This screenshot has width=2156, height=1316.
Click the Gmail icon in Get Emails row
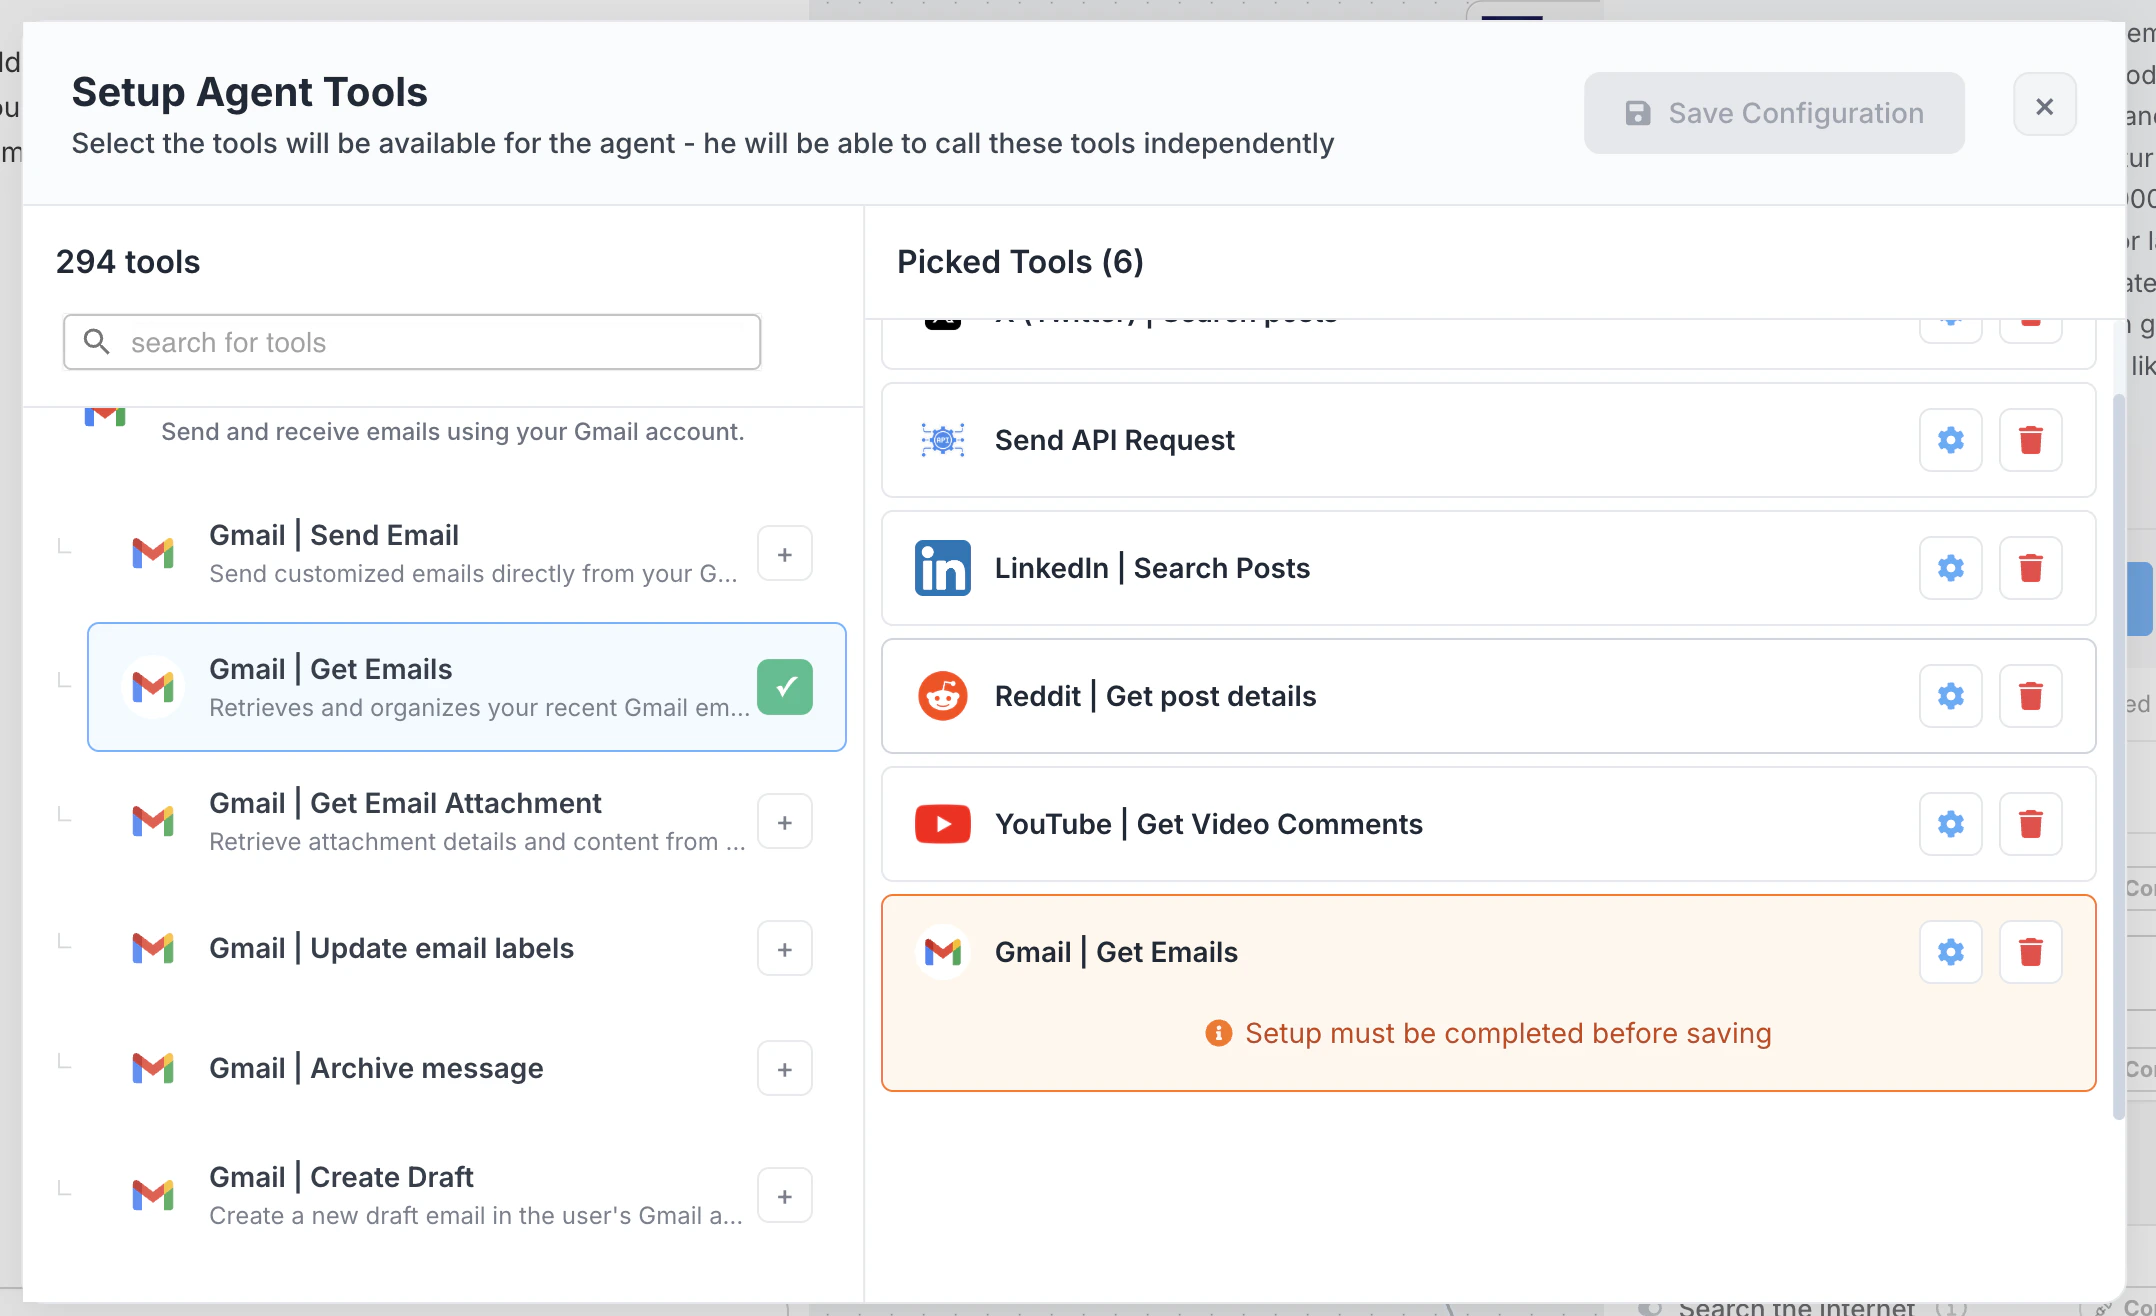153,687
